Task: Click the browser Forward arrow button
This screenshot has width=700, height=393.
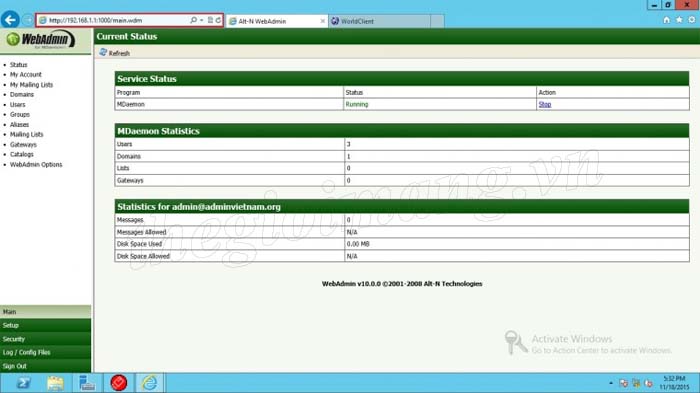Action: (x=28, y=20)
